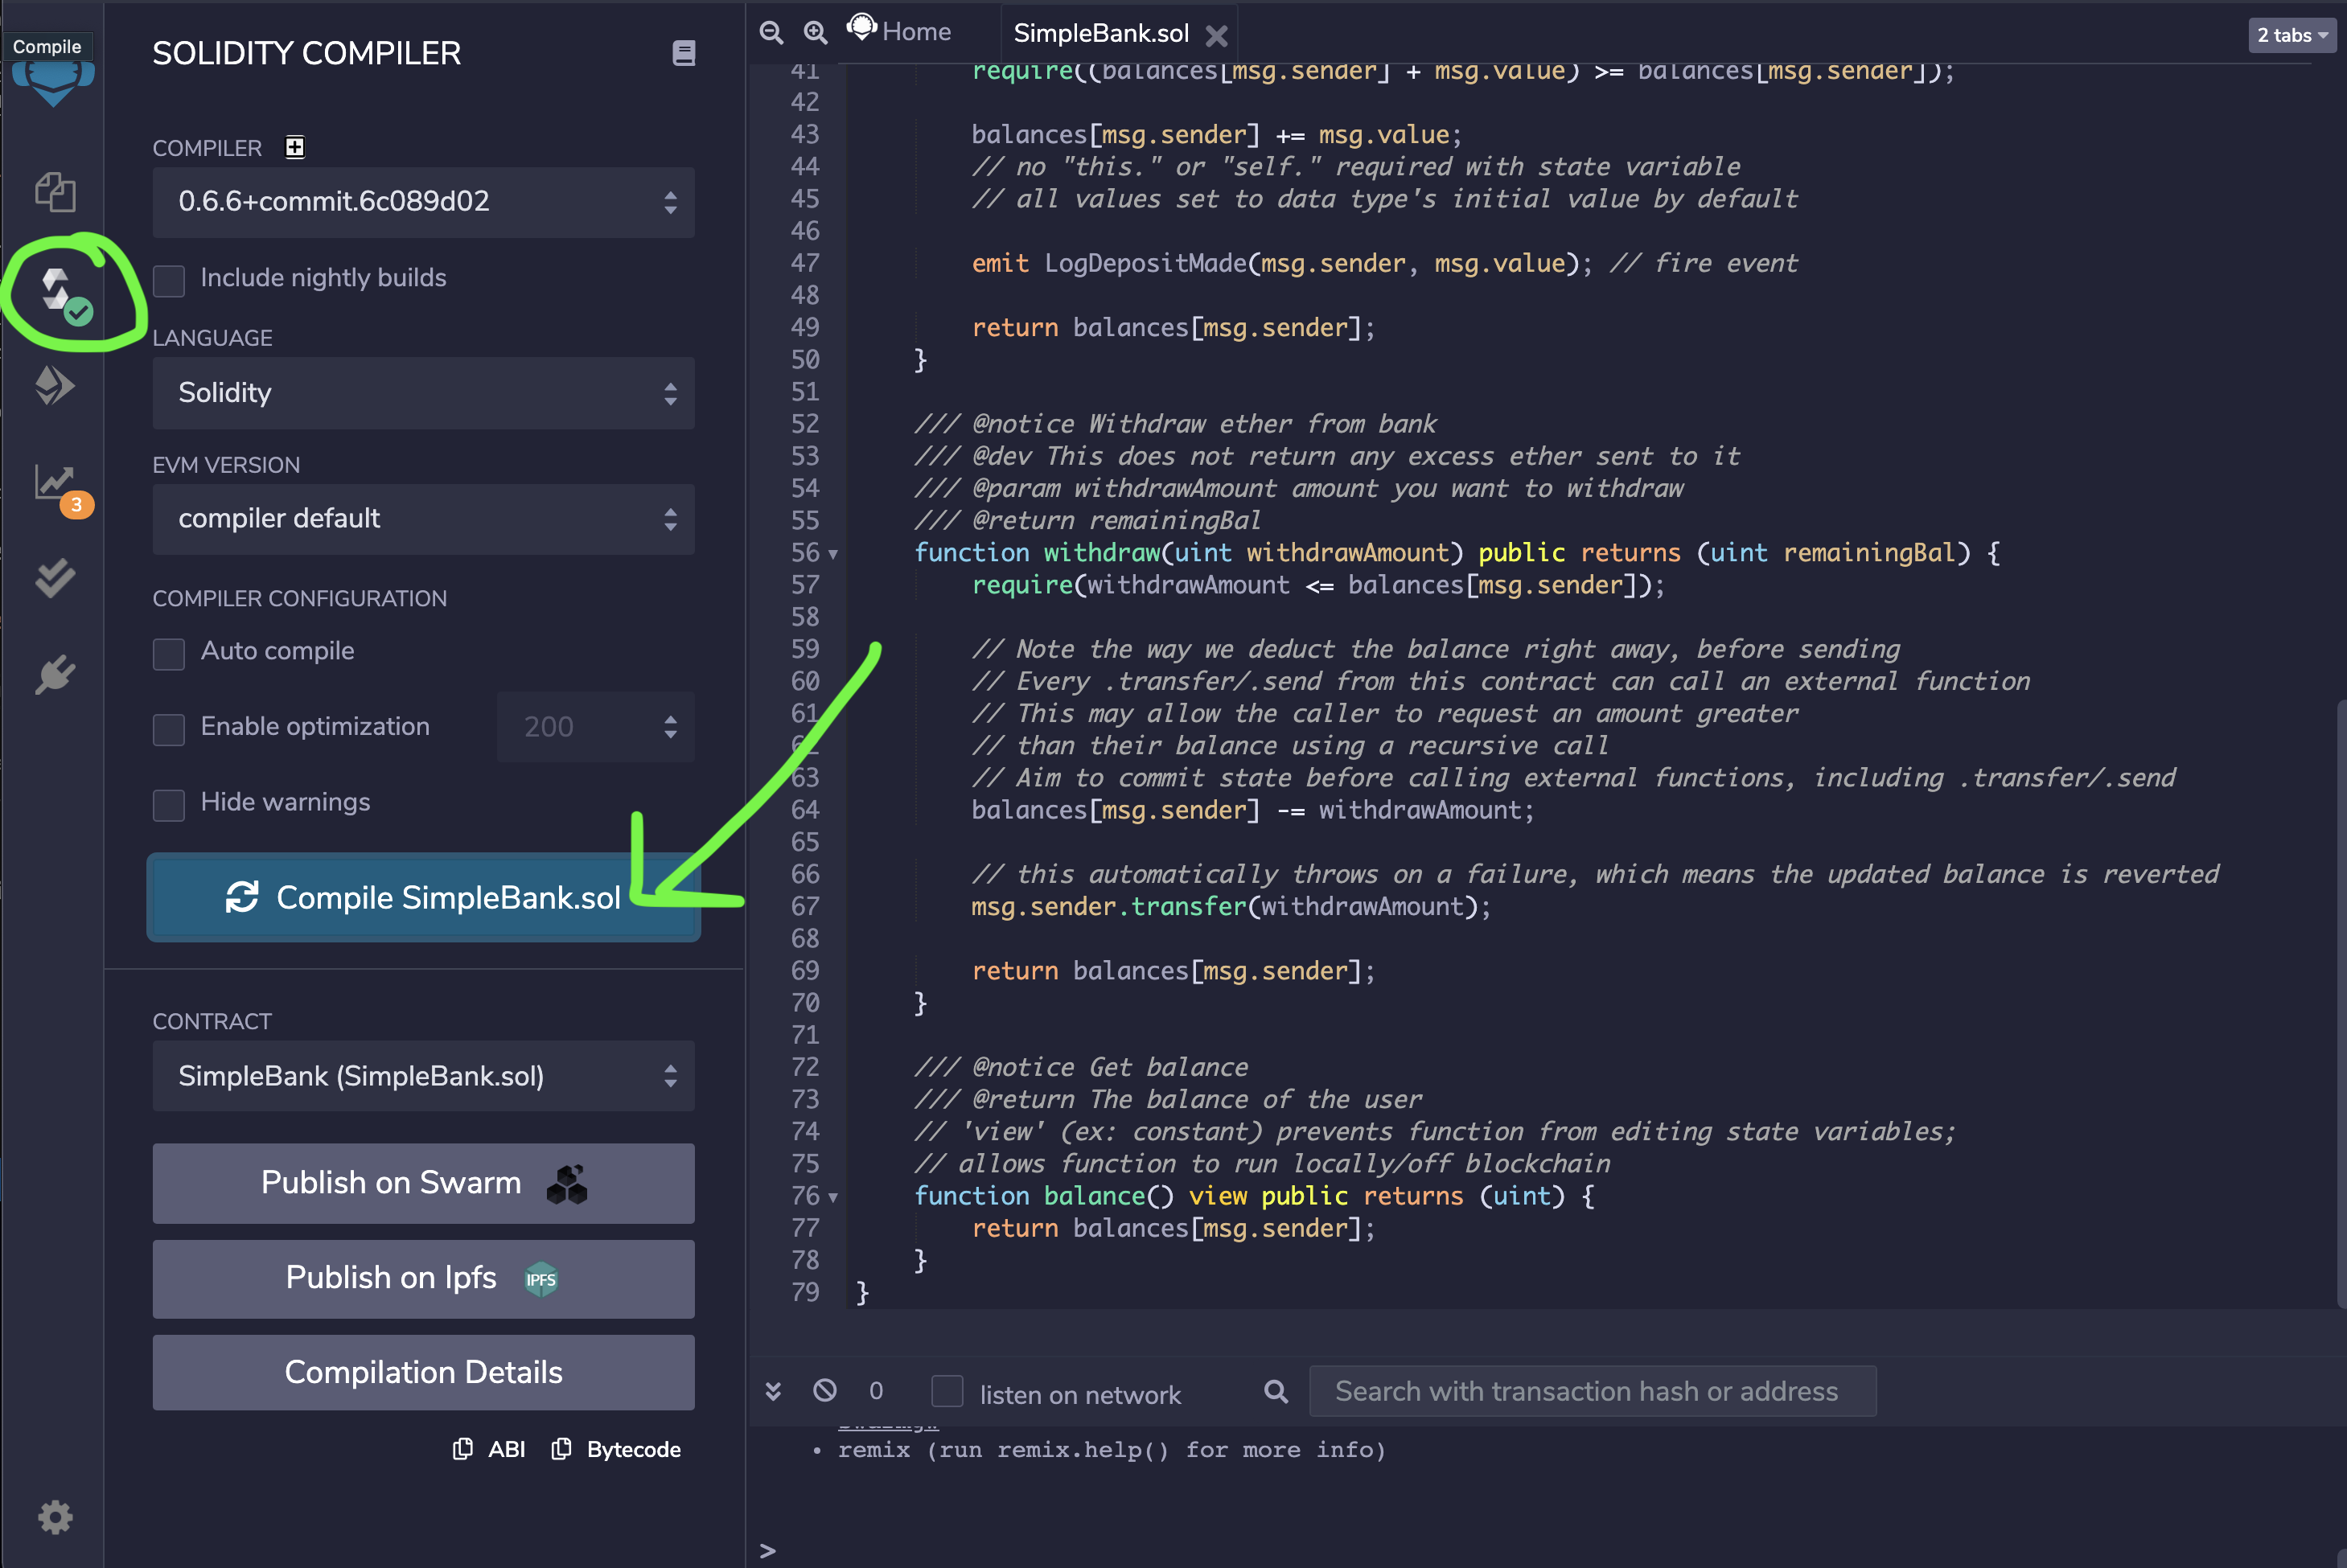Screen dimensions: 2347x1568
Task: Open the EVM VERSION dropdown
Action: point(423,519)
